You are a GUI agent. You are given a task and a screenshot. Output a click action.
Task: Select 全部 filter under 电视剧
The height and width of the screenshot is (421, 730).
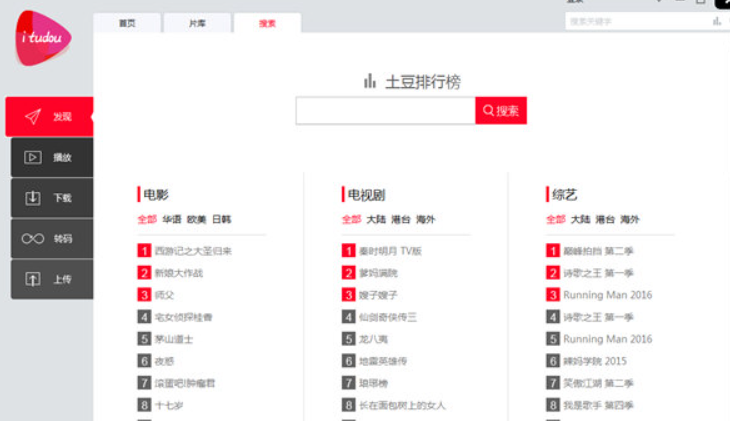[x=351, y=219]
